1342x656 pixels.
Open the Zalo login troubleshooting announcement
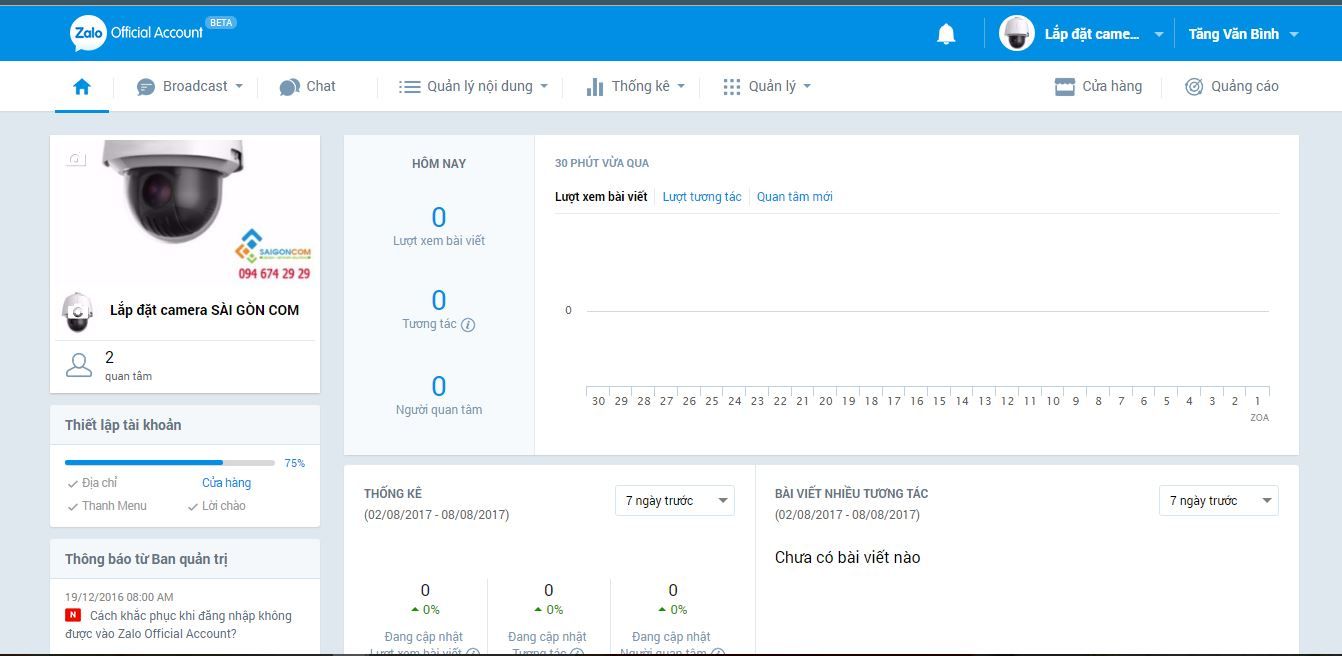click(x=178, y=625)
